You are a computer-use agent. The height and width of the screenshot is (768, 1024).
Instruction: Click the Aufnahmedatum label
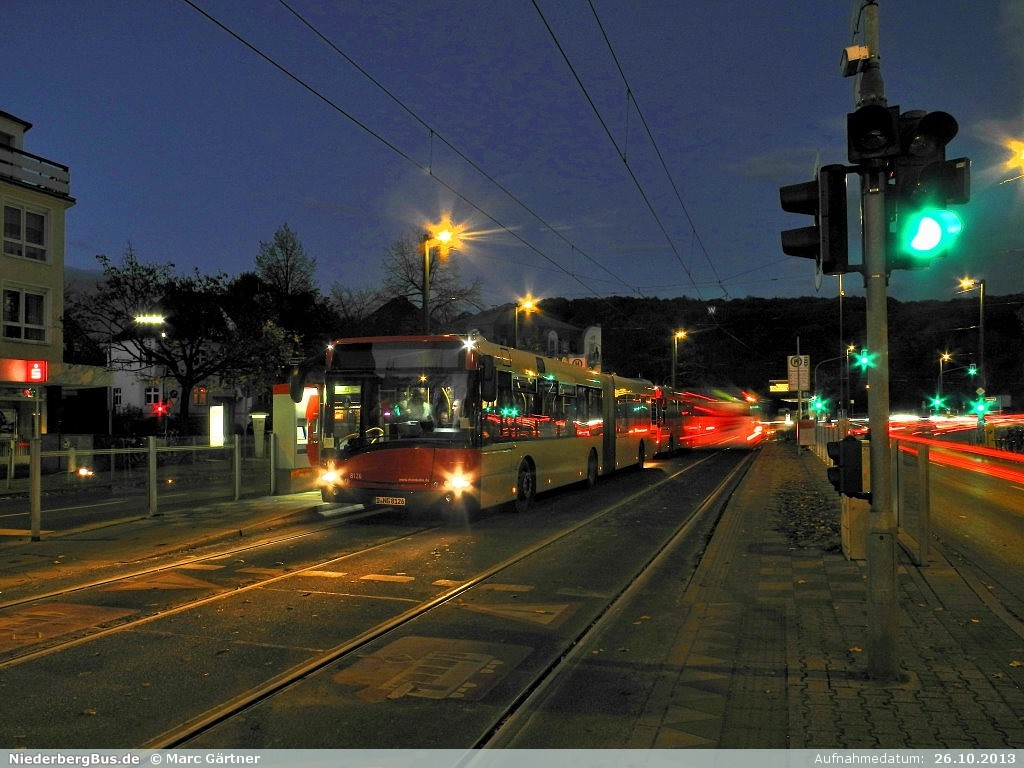tap(868, 759)
